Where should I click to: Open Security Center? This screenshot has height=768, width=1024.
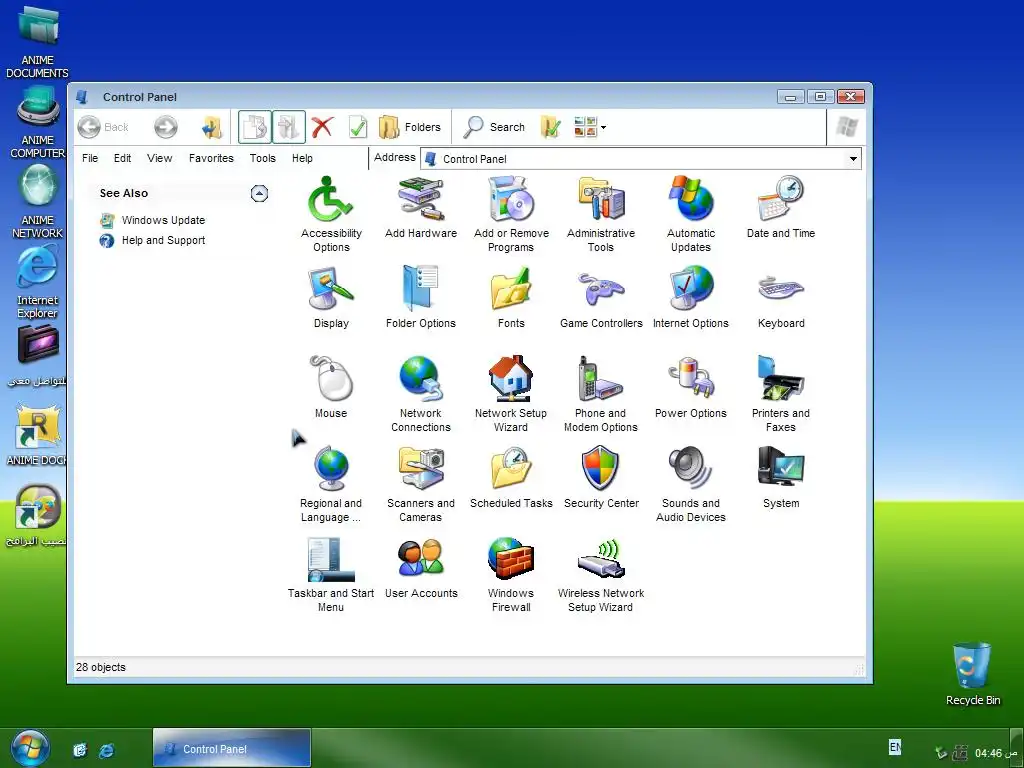(x=601, y=477)
